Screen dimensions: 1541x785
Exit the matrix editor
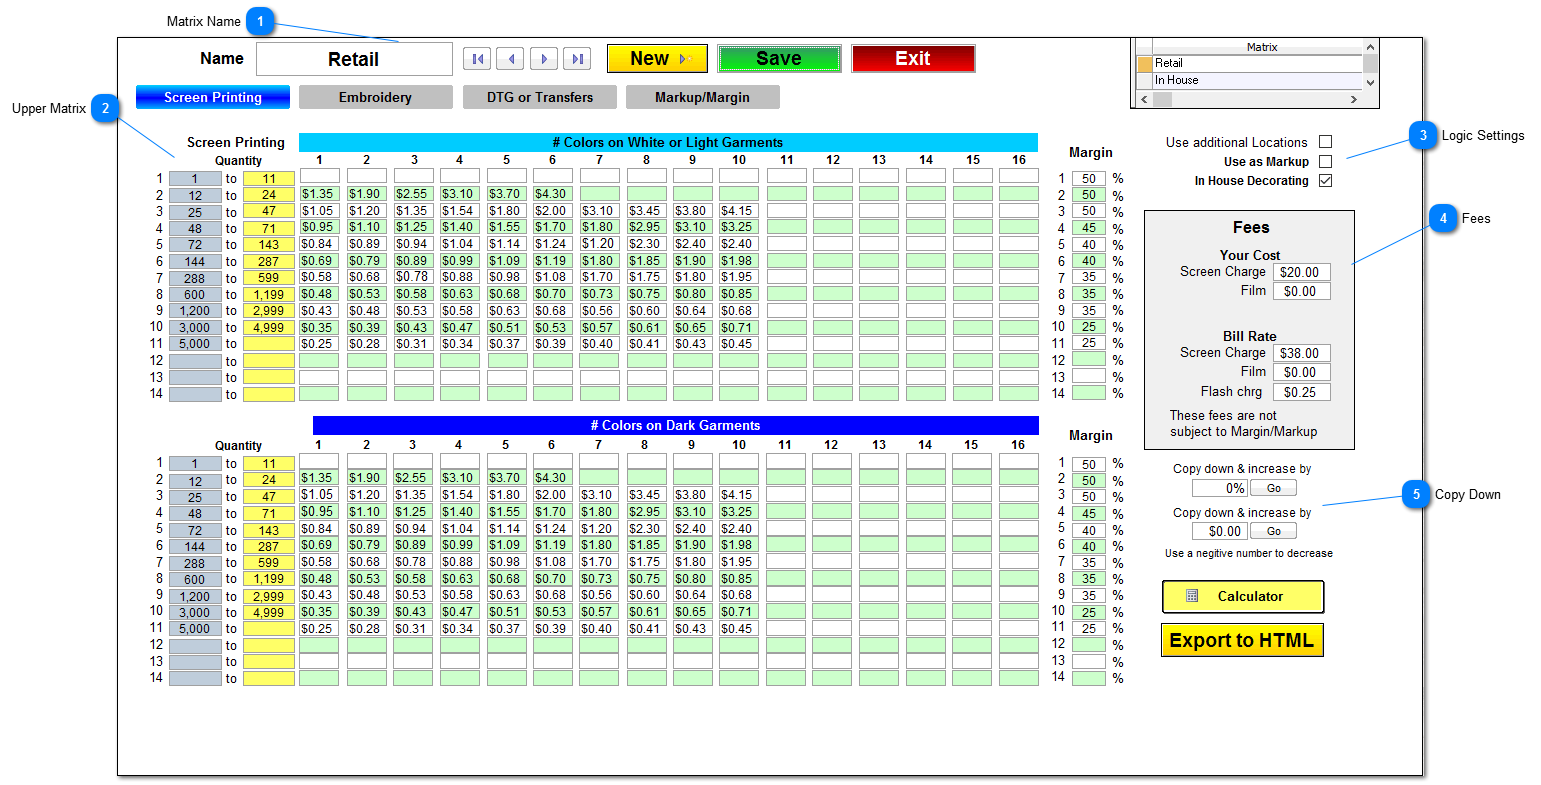pyautogui.click(x=913, y=58)
